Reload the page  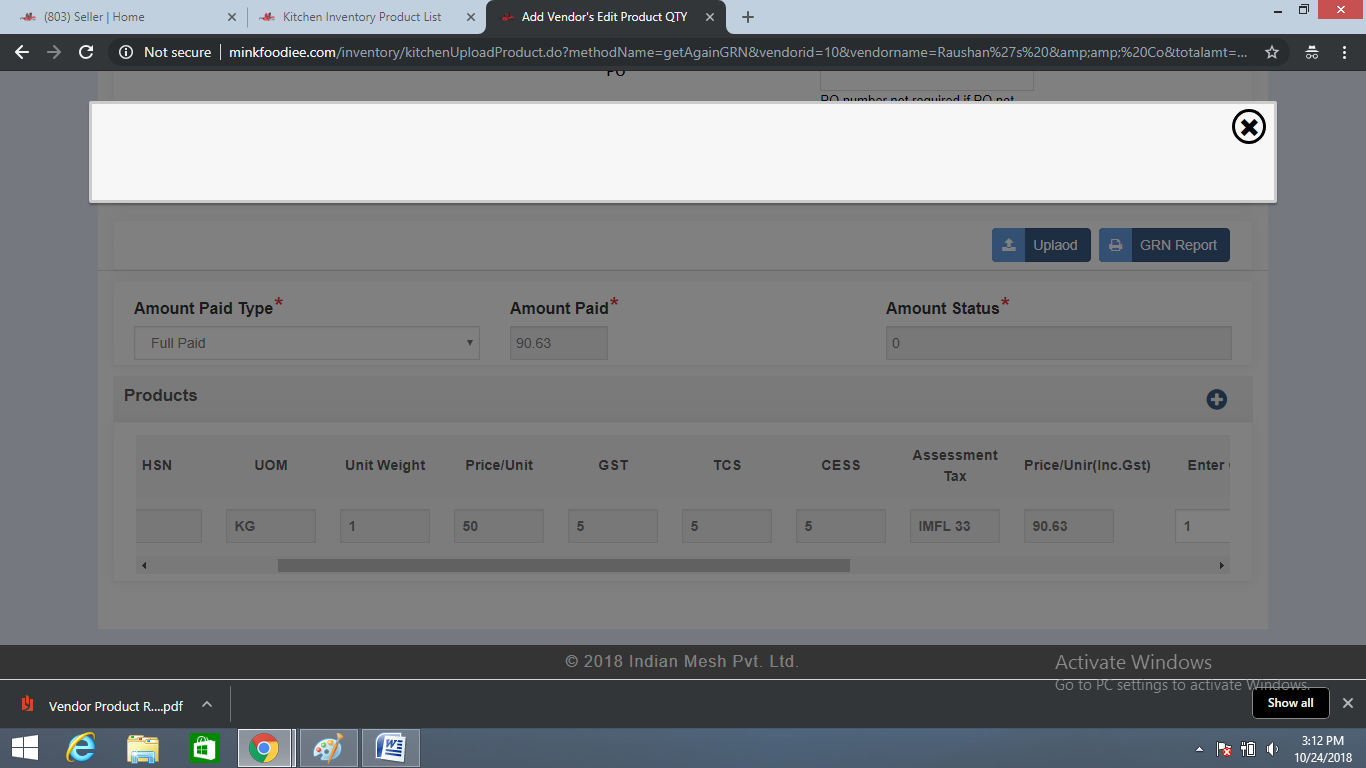coord(86,52)
